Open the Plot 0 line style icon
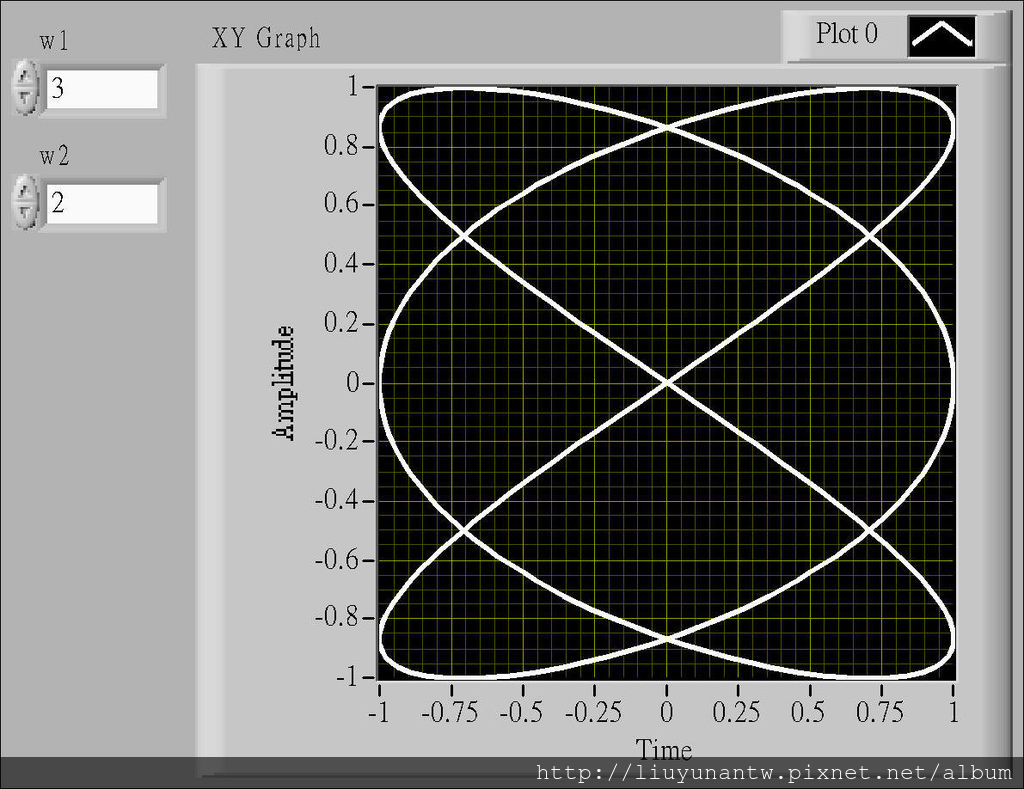This screenshot has width=1024, height=789. [x=941, y=36]
